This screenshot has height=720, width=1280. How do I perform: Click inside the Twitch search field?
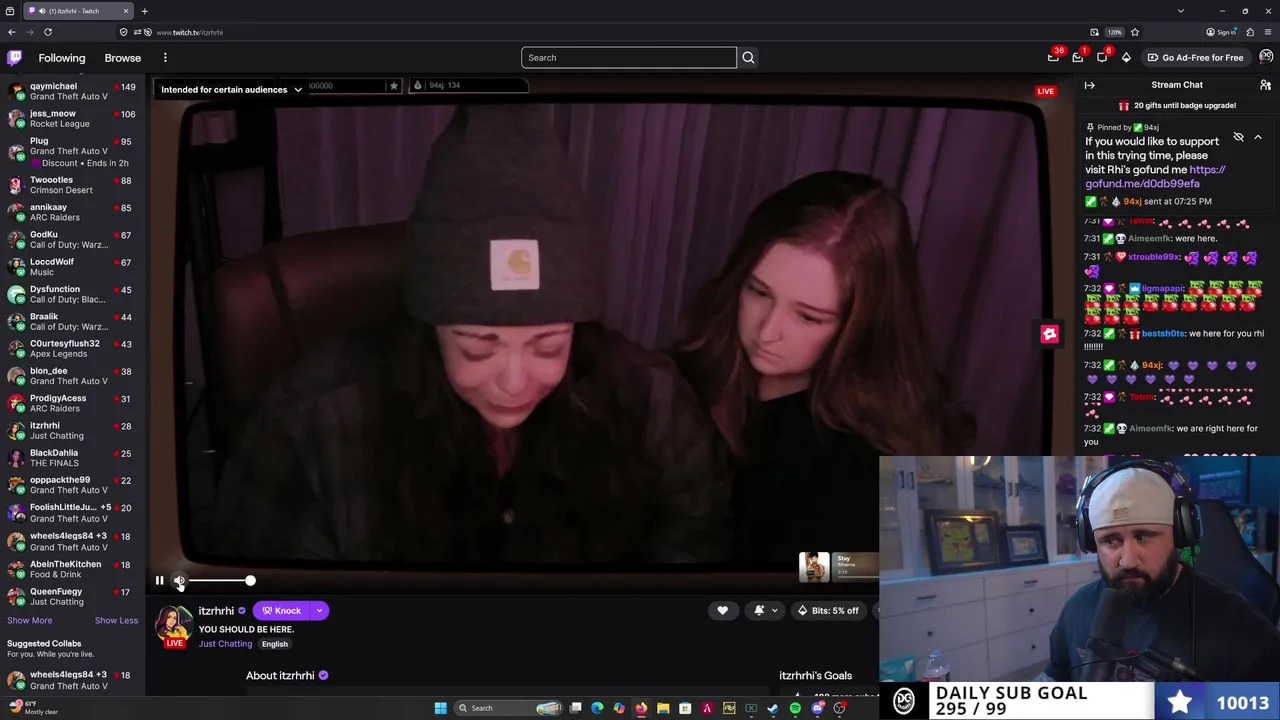click(628, 58)
